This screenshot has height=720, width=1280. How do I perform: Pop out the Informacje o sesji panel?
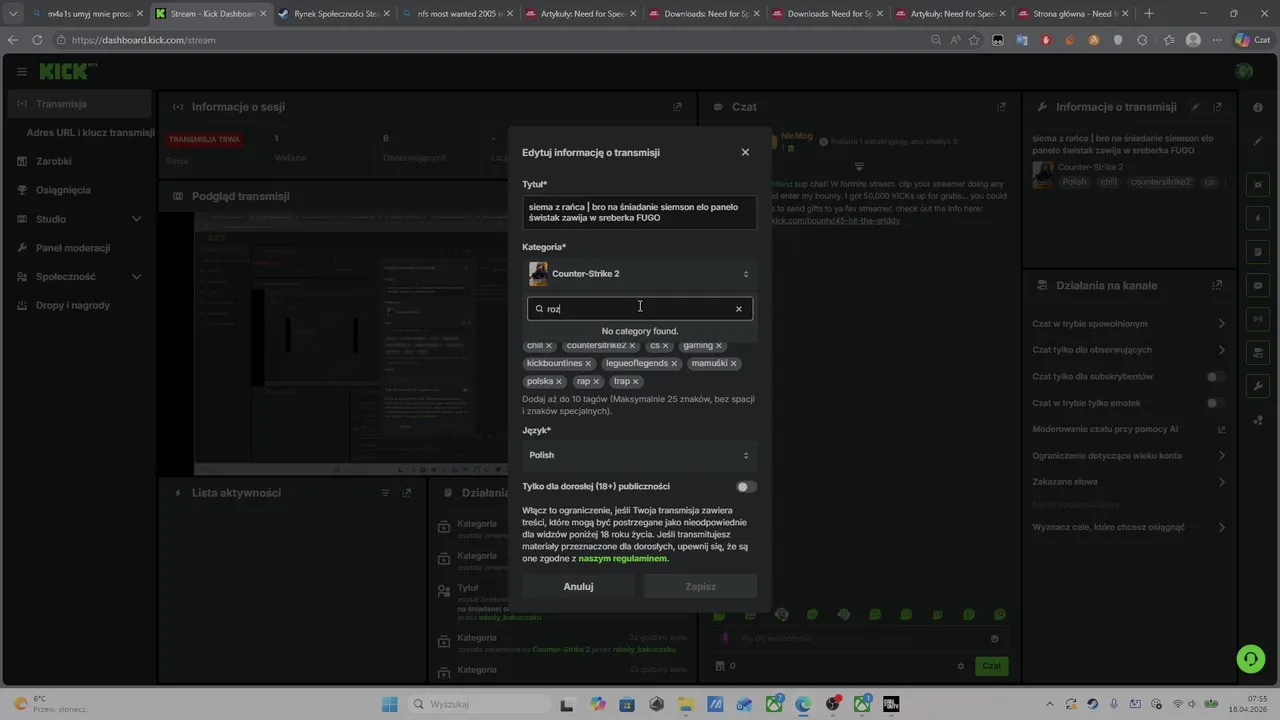click(677, 107)
